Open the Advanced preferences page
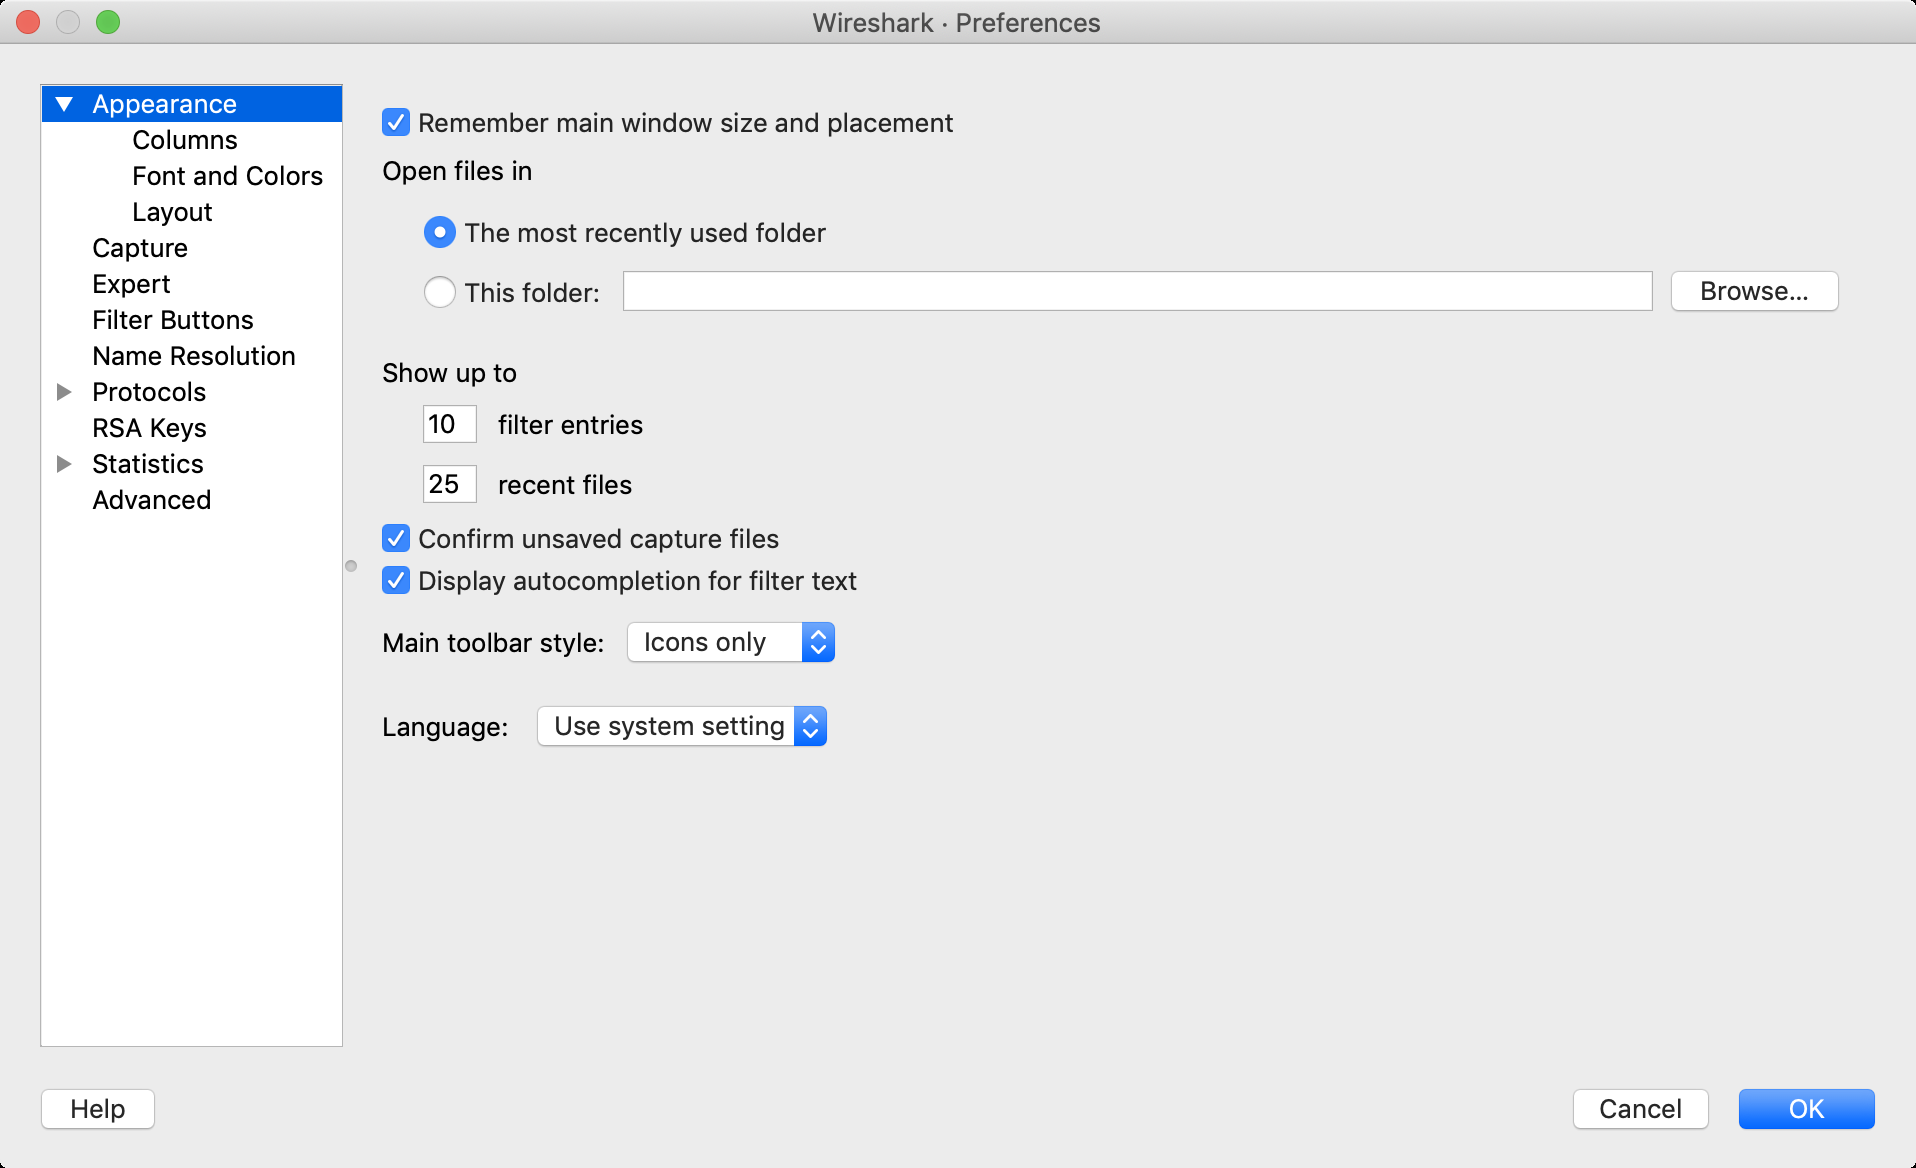The image size is (1916, 1168). coord(152,500)
